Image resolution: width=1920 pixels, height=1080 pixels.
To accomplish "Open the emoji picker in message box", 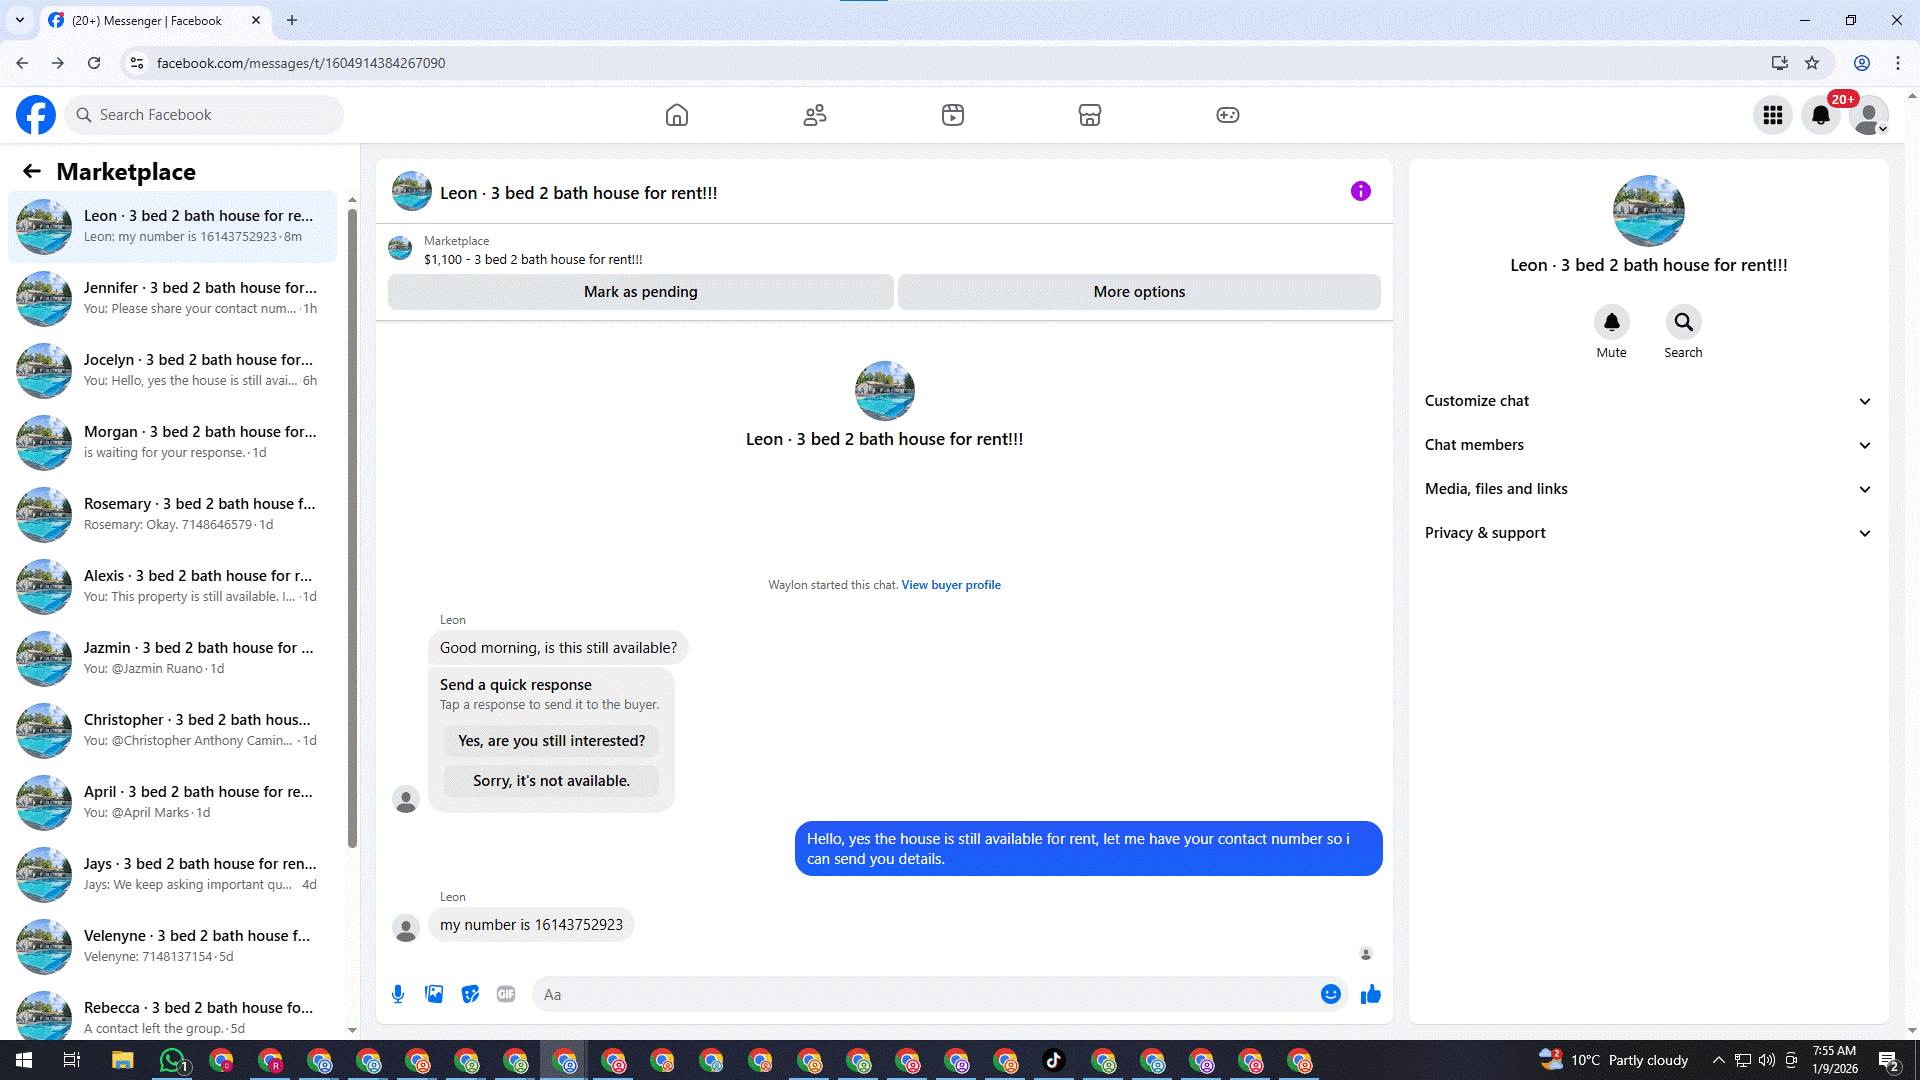I will point(1330,994).
